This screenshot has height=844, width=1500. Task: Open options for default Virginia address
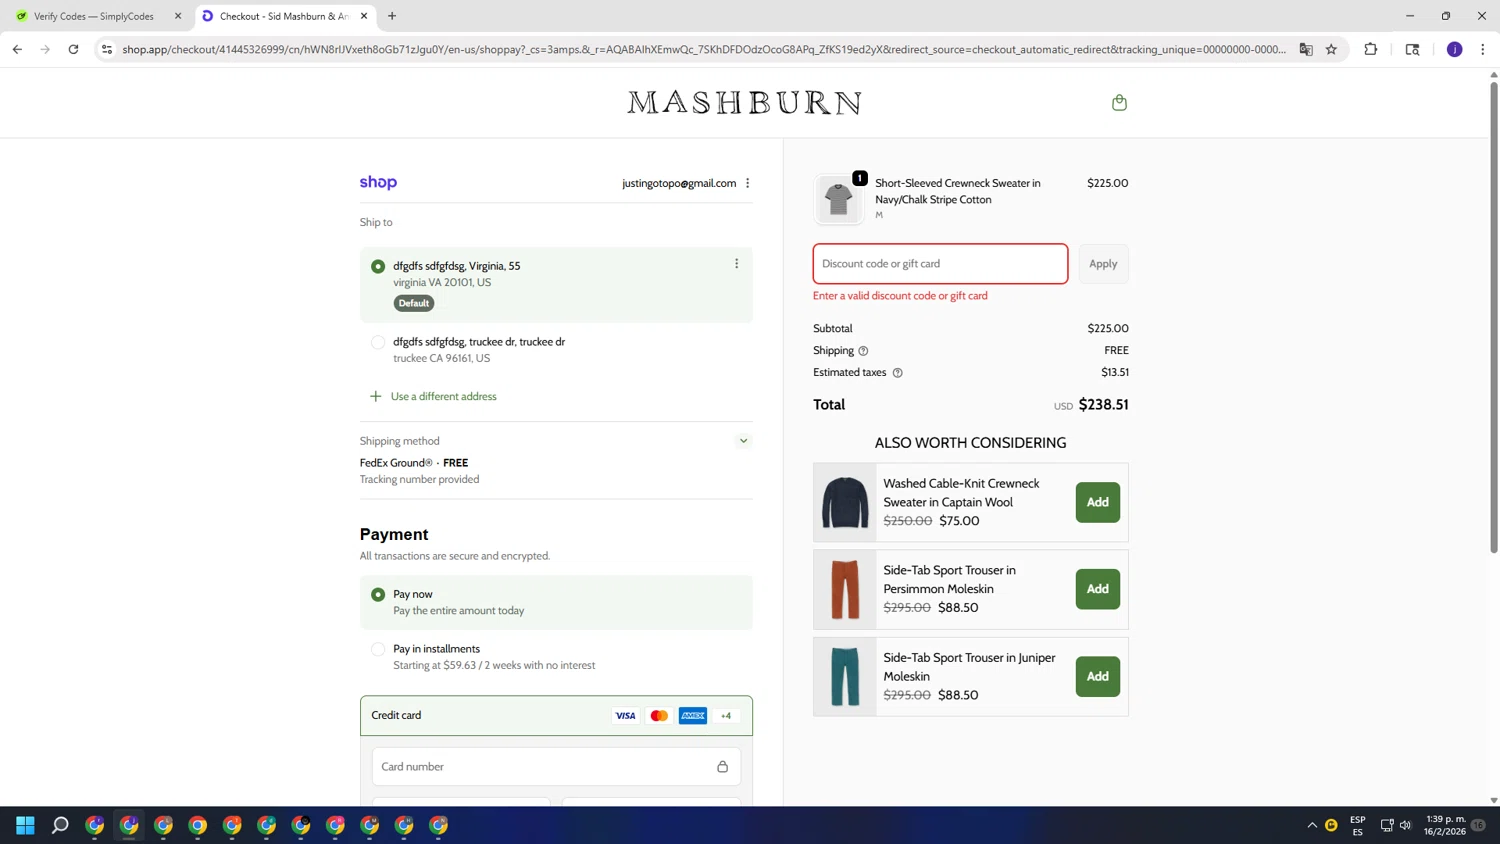pos(736,264)
